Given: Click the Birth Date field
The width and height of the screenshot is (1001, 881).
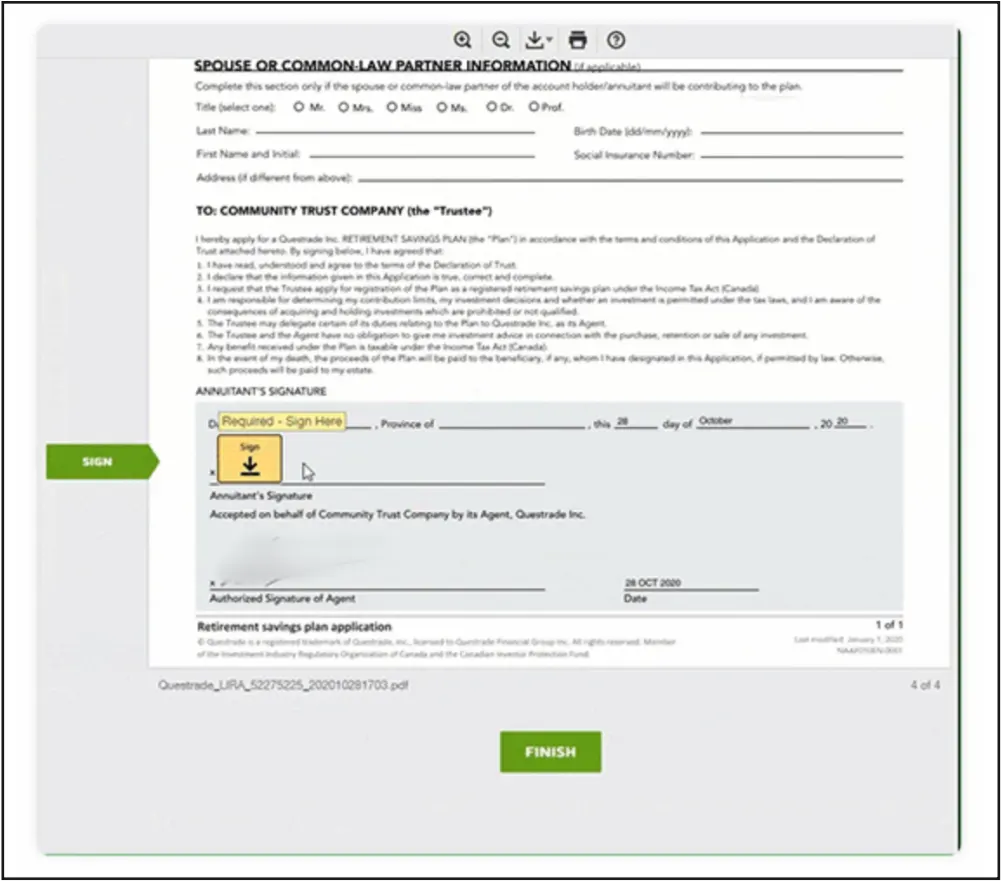Looking at the screenshot, I should click(802, 130).
